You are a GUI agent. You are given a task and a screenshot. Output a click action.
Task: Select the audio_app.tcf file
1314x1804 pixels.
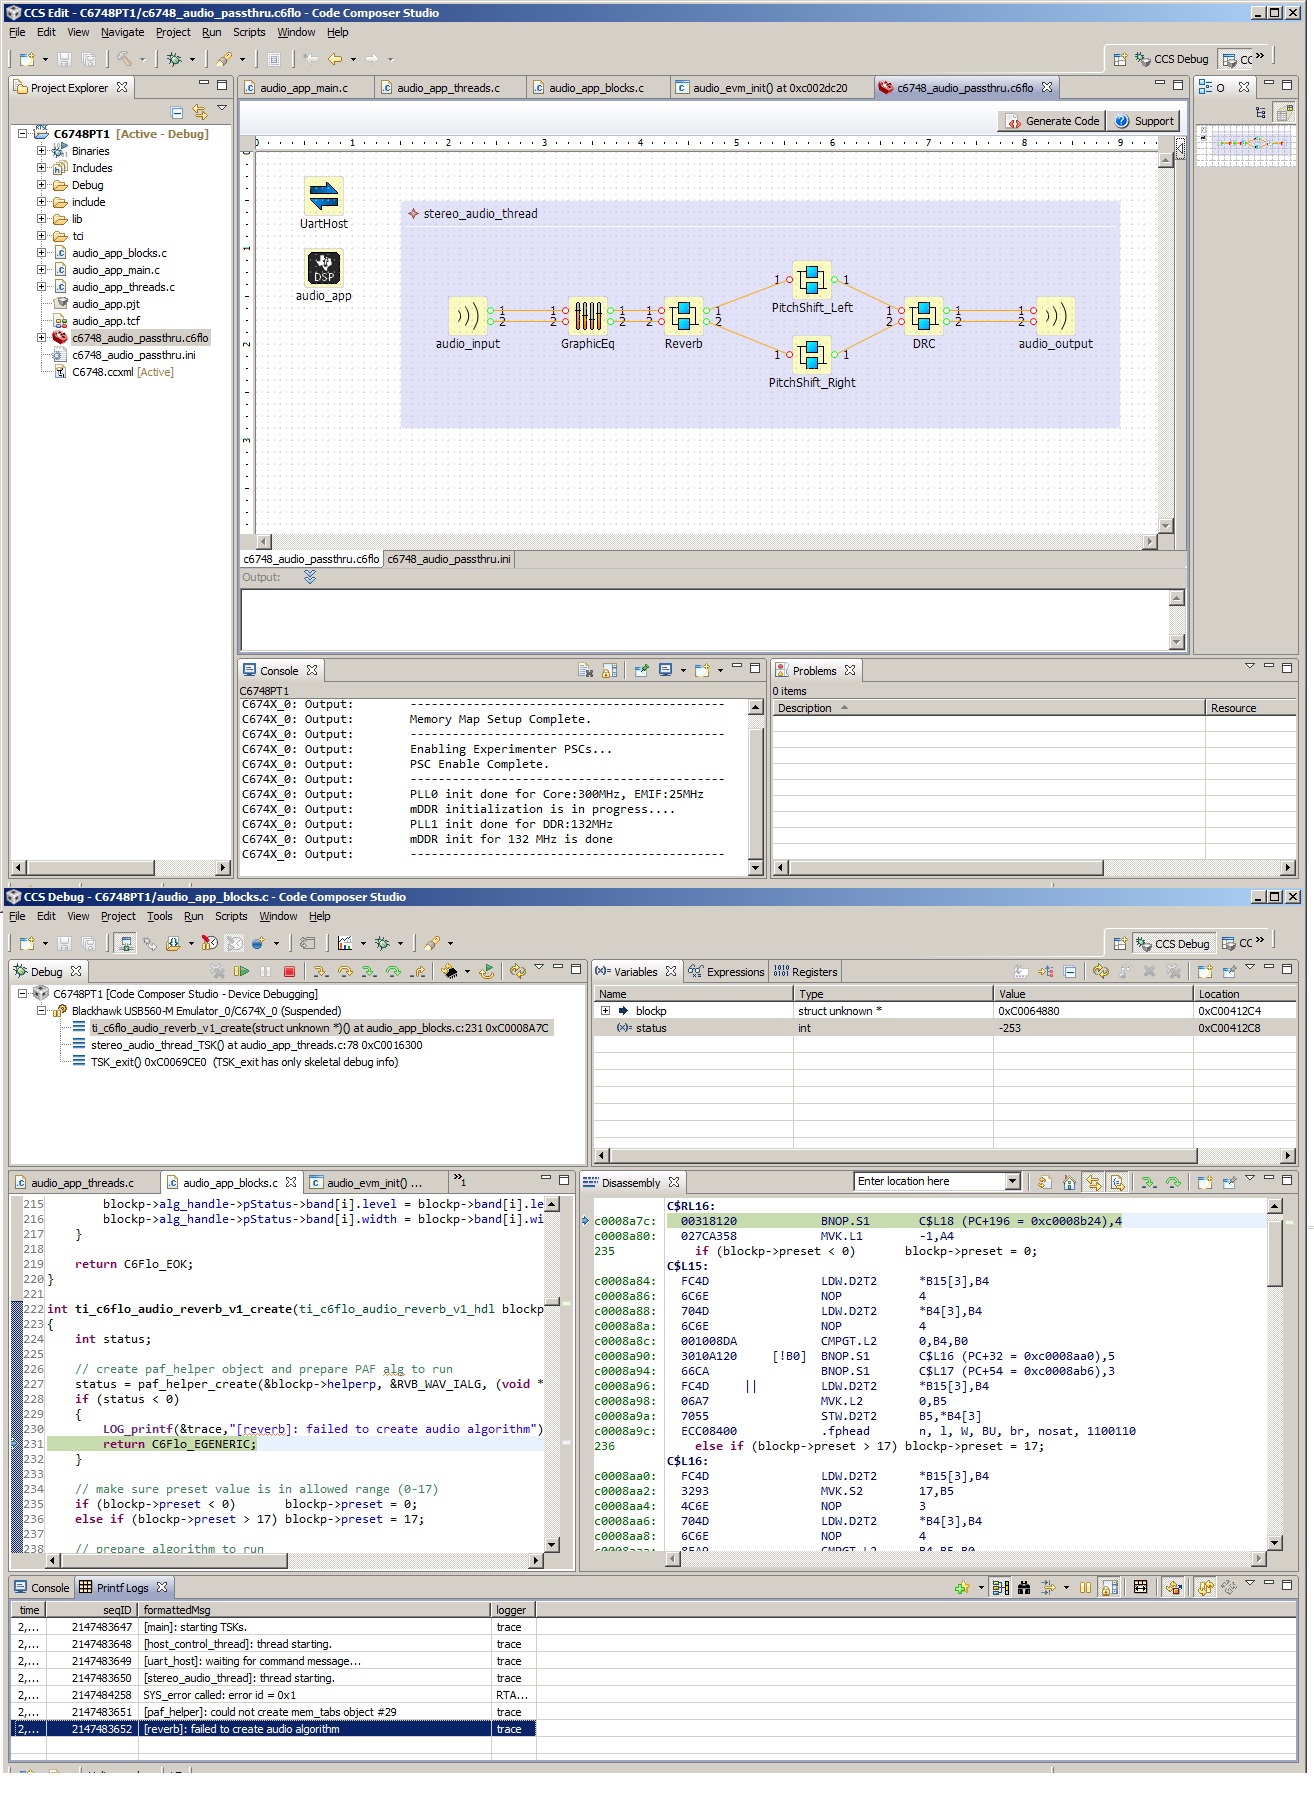[x=105, y=321]
